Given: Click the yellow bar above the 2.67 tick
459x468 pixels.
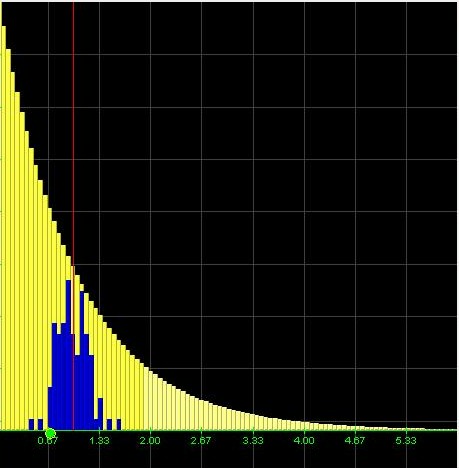Looking at the screenshot, I should [x=202, y=415].
